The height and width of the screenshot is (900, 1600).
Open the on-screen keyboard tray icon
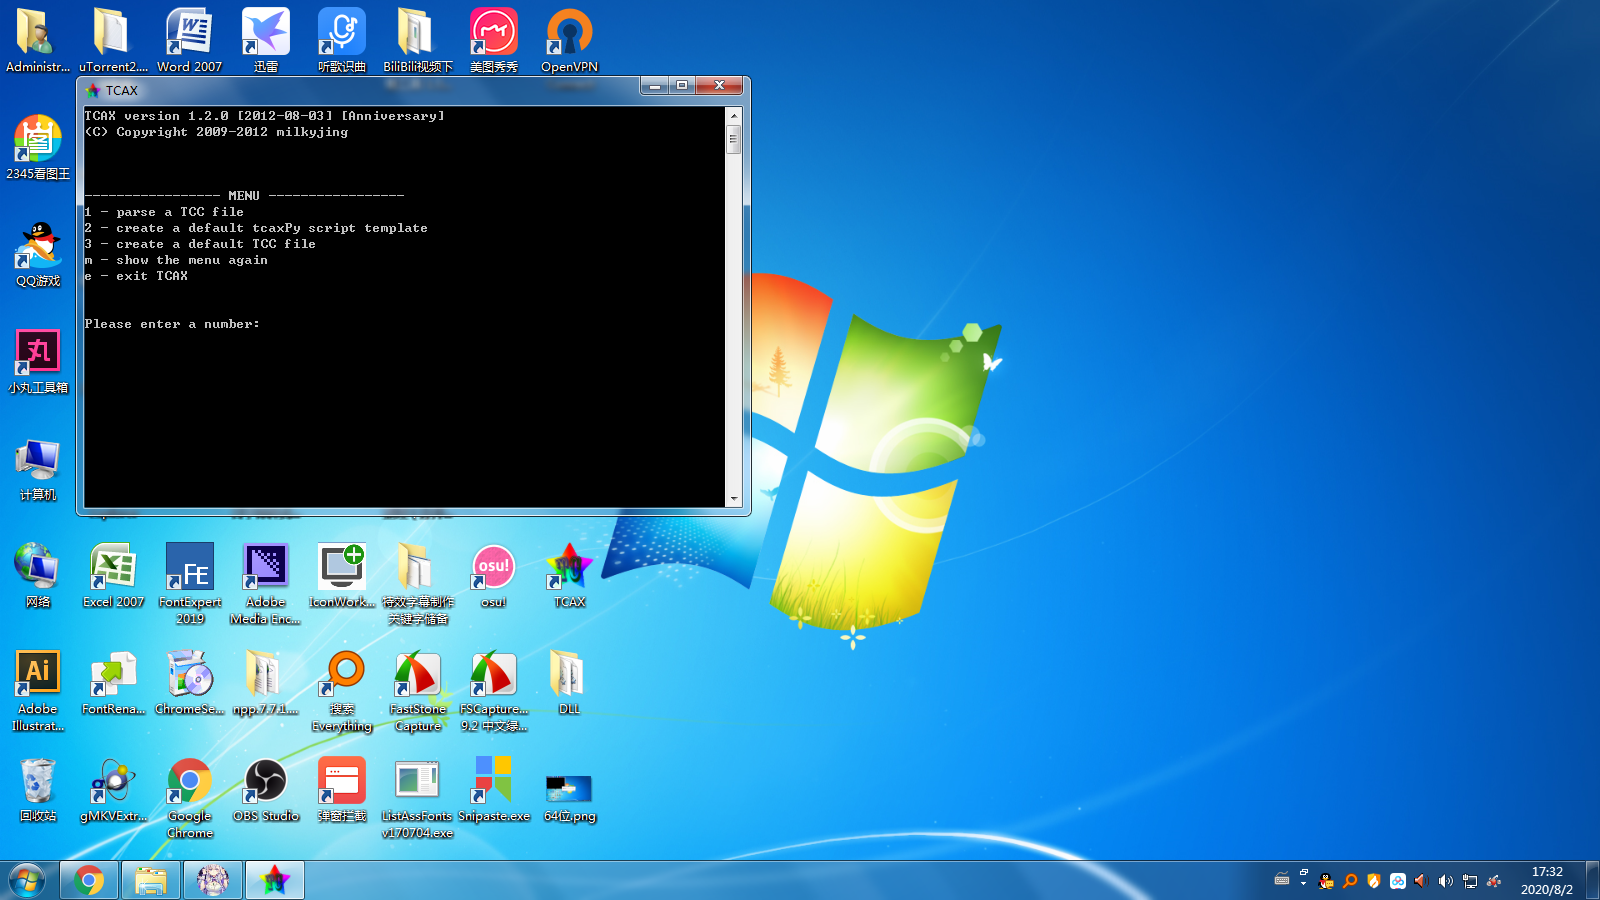tap(1282, 880)
